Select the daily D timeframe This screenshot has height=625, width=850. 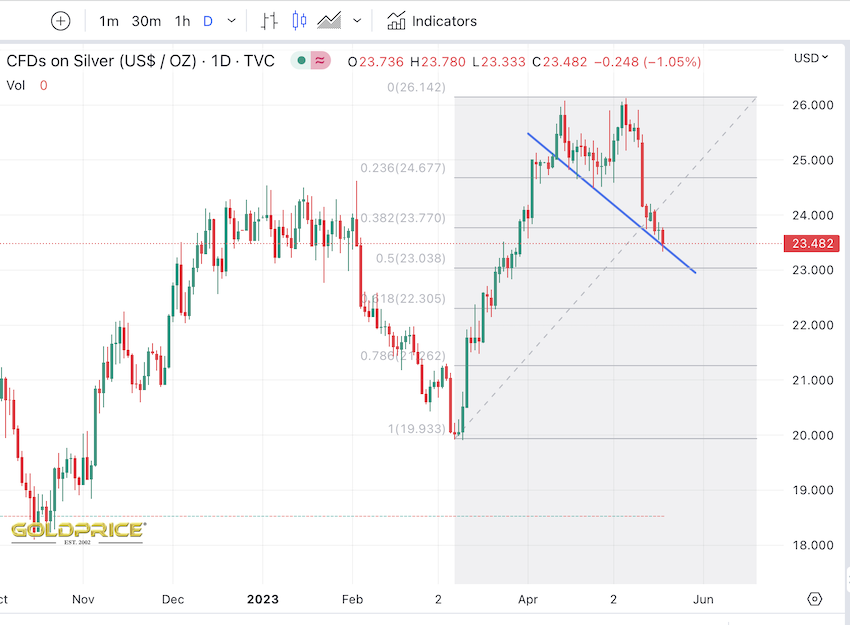pos(208,21)
